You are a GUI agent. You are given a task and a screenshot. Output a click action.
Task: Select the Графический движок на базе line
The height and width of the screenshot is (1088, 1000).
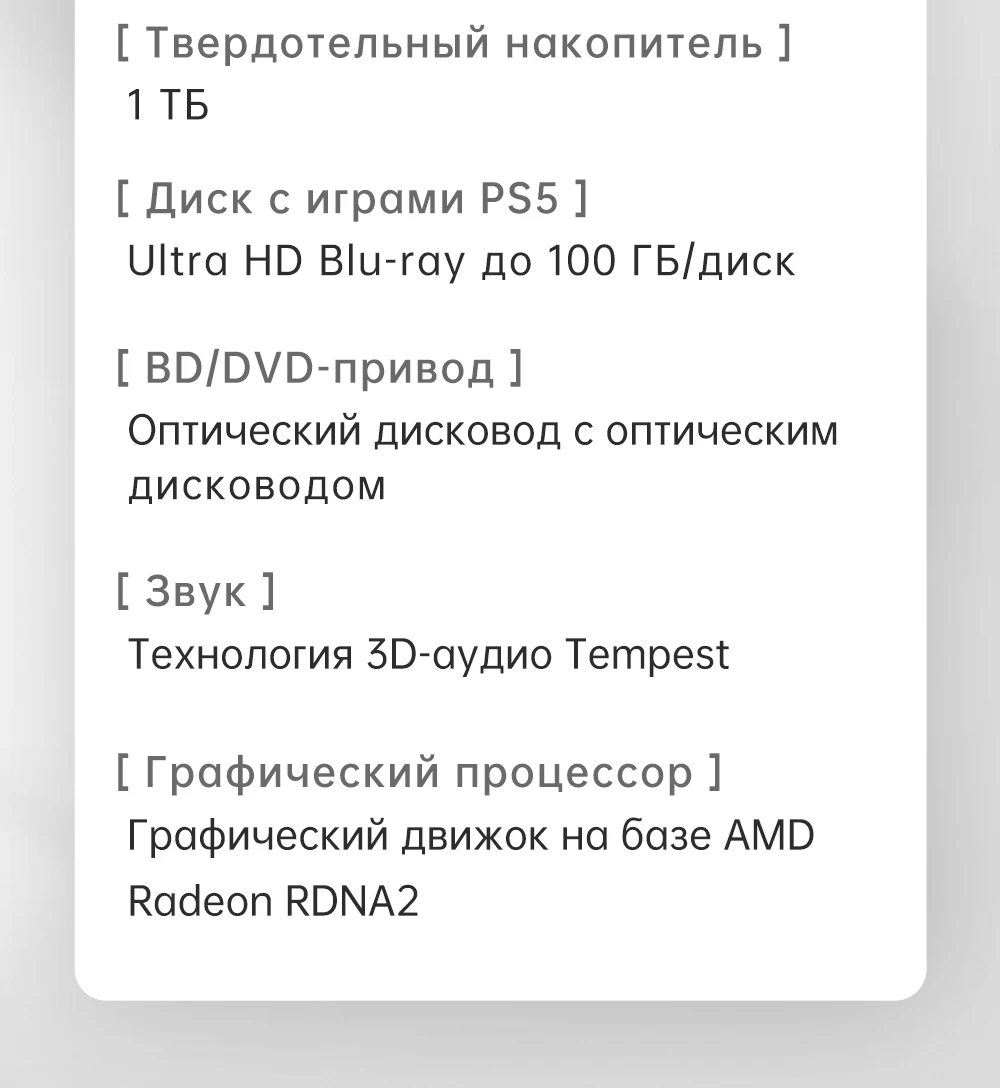click(419, 836)
